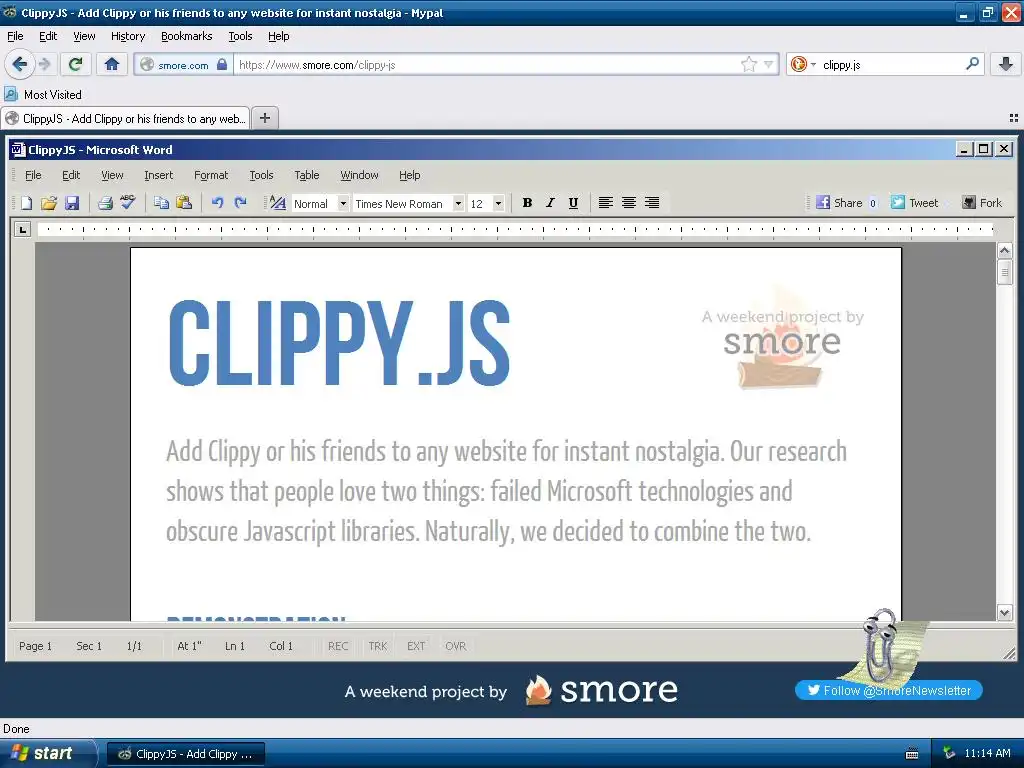Click the Clippy paperclip assistant
The image size is (1024, 768).
tap(880, 645)
